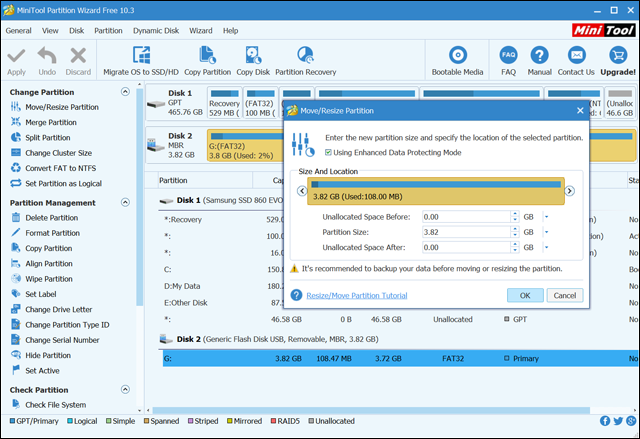Click the horizontal scrollbar of partition list
640x439 pixels.
371,410
